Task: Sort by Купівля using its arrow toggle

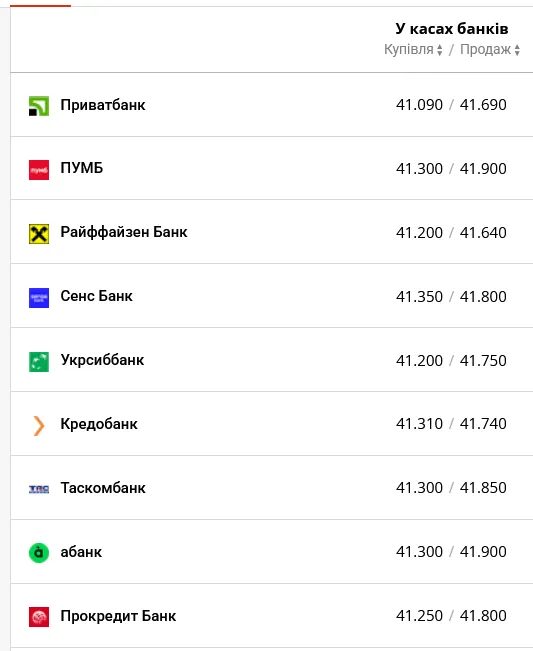Action: [x=440, y=50]
